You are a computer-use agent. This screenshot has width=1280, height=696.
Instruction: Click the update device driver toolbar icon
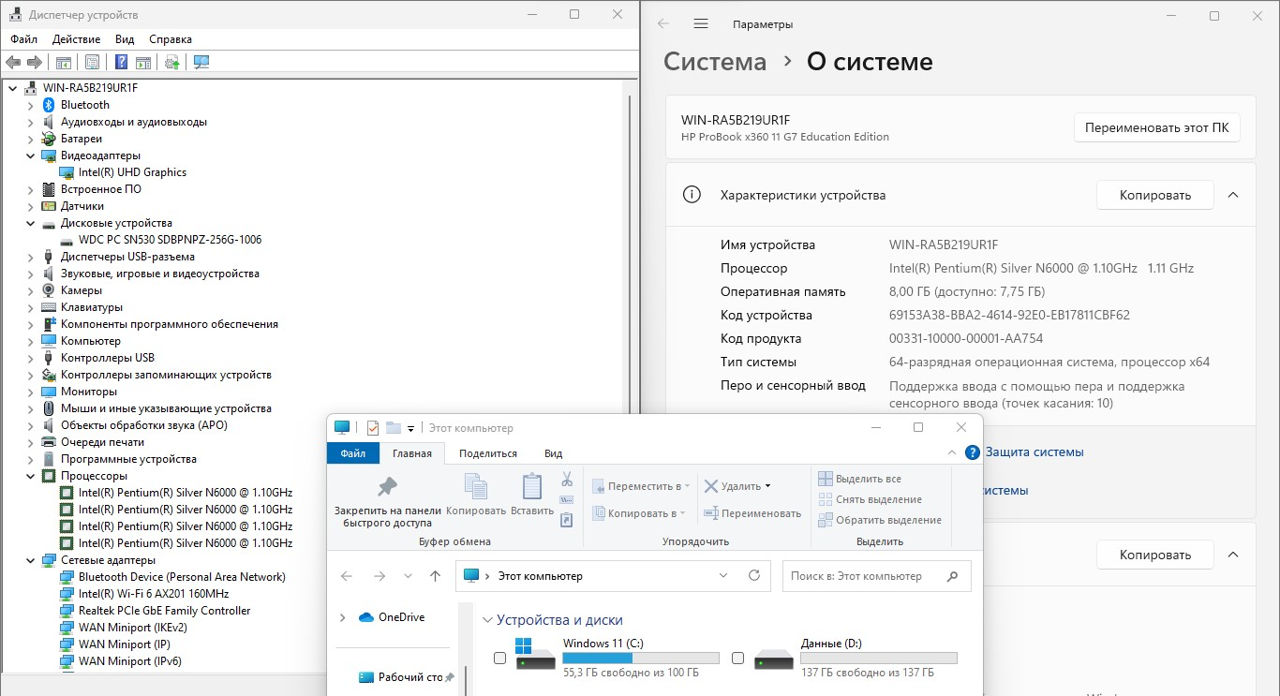(172, 62)
